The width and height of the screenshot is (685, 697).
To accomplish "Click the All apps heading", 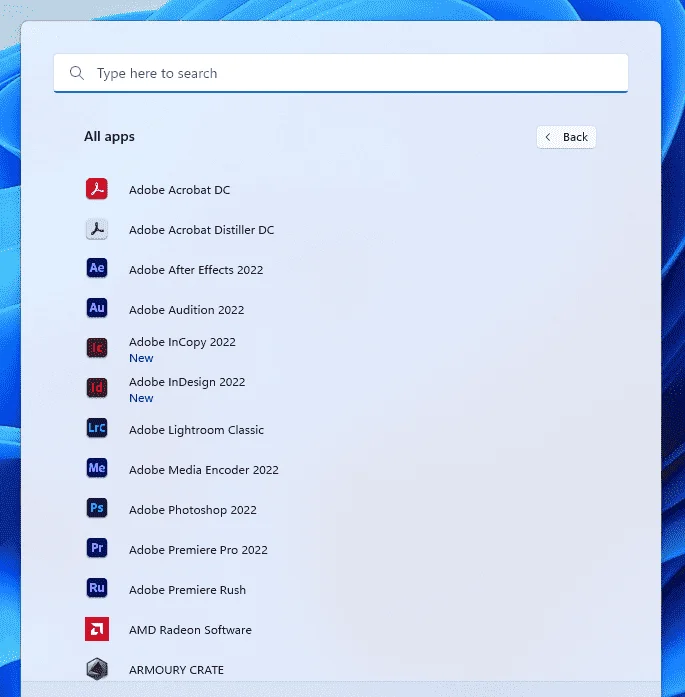I will (109, 136).
